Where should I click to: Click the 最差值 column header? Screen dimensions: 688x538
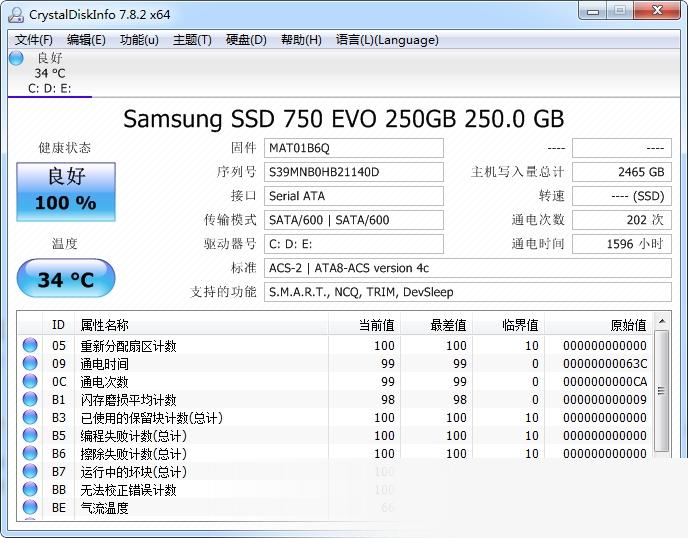(436, 325)
